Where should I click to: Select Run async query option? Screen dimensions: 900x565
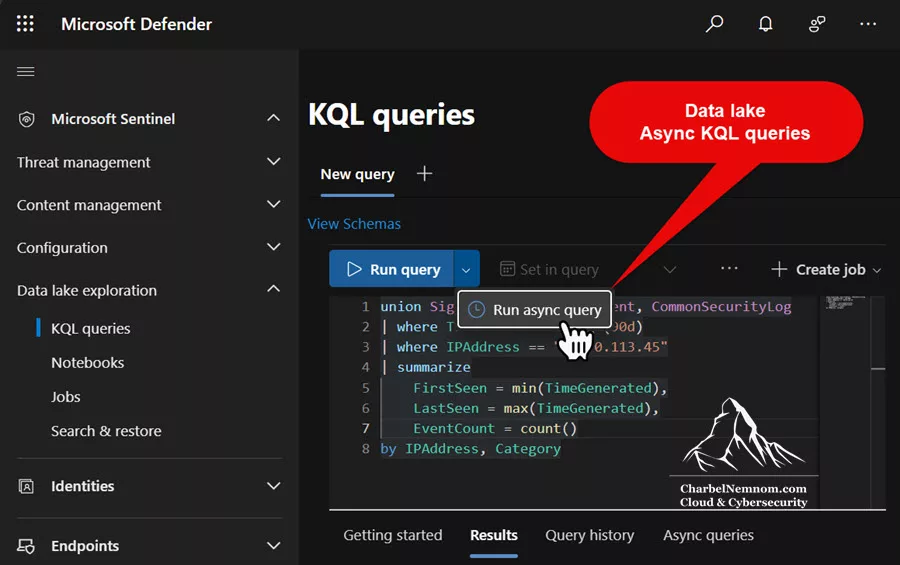535,309
